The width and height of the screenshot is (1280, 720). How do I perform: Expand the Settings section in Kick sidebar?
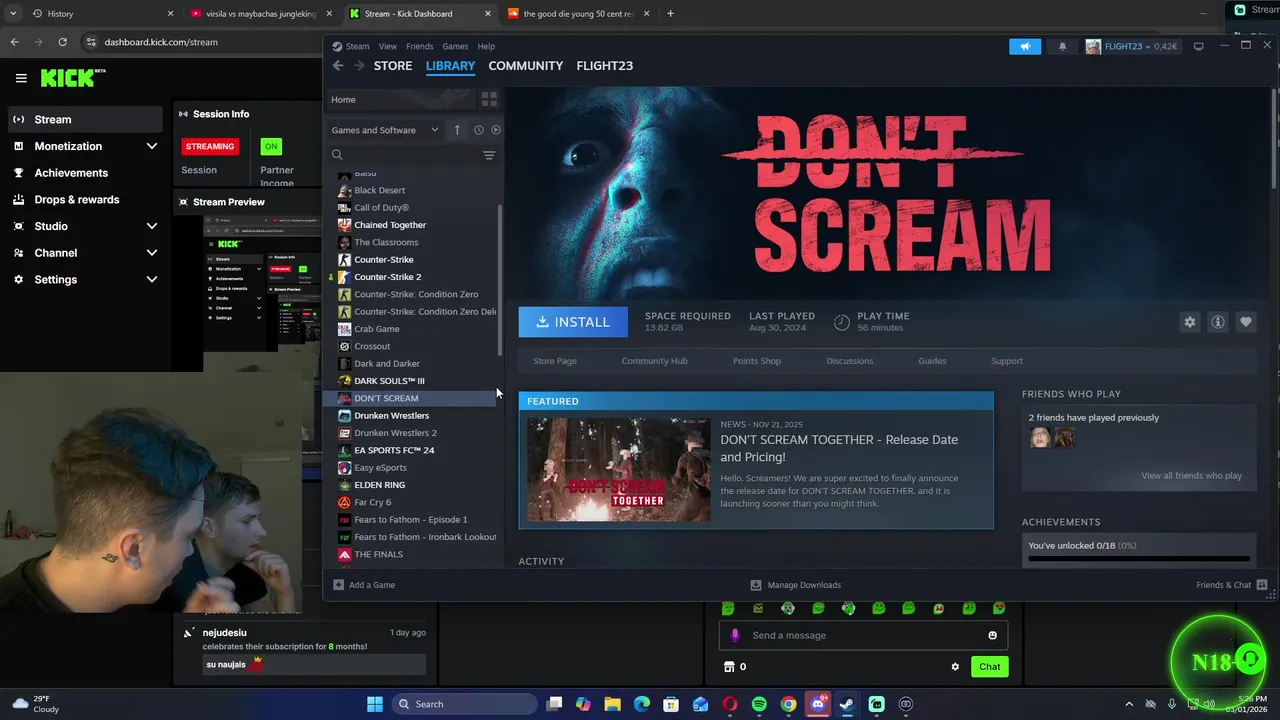[x=152, y=279]
